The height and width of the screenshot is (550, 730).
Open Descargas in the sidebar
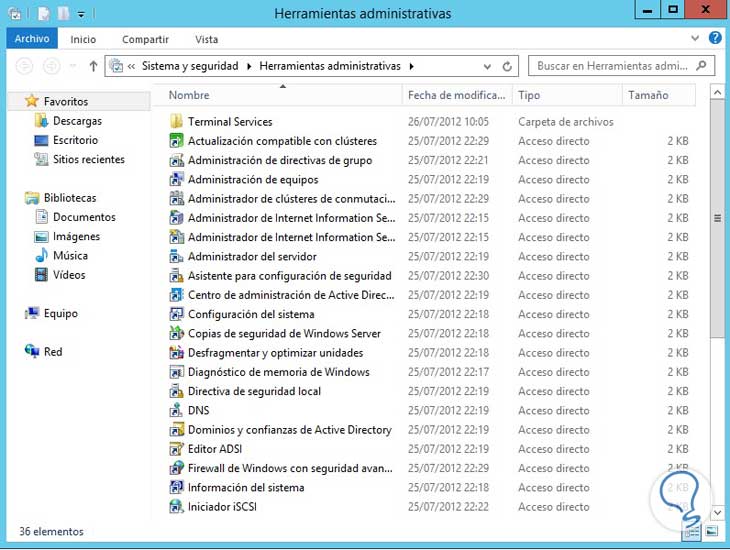[77, 121]
